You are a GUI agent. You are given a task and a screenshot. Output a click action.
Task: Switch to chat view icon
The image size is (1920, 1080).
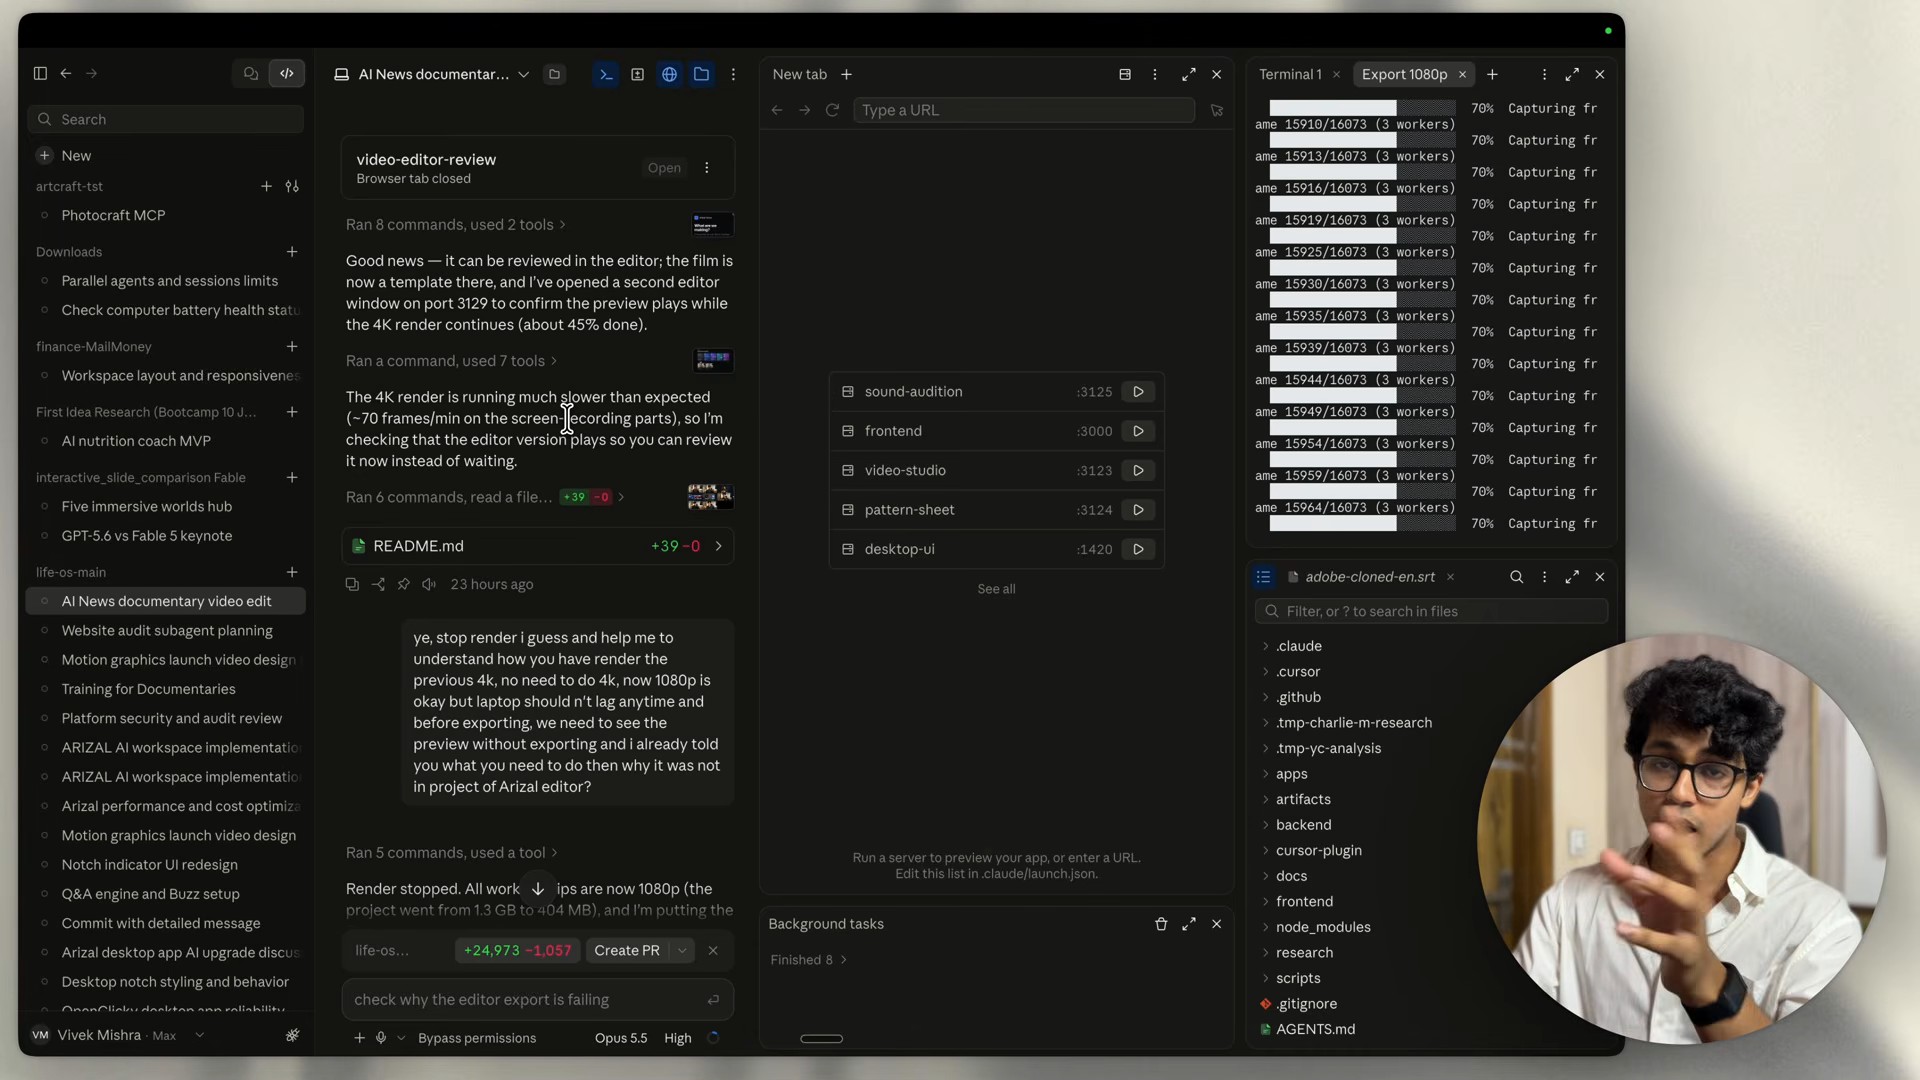click(251, 73)
